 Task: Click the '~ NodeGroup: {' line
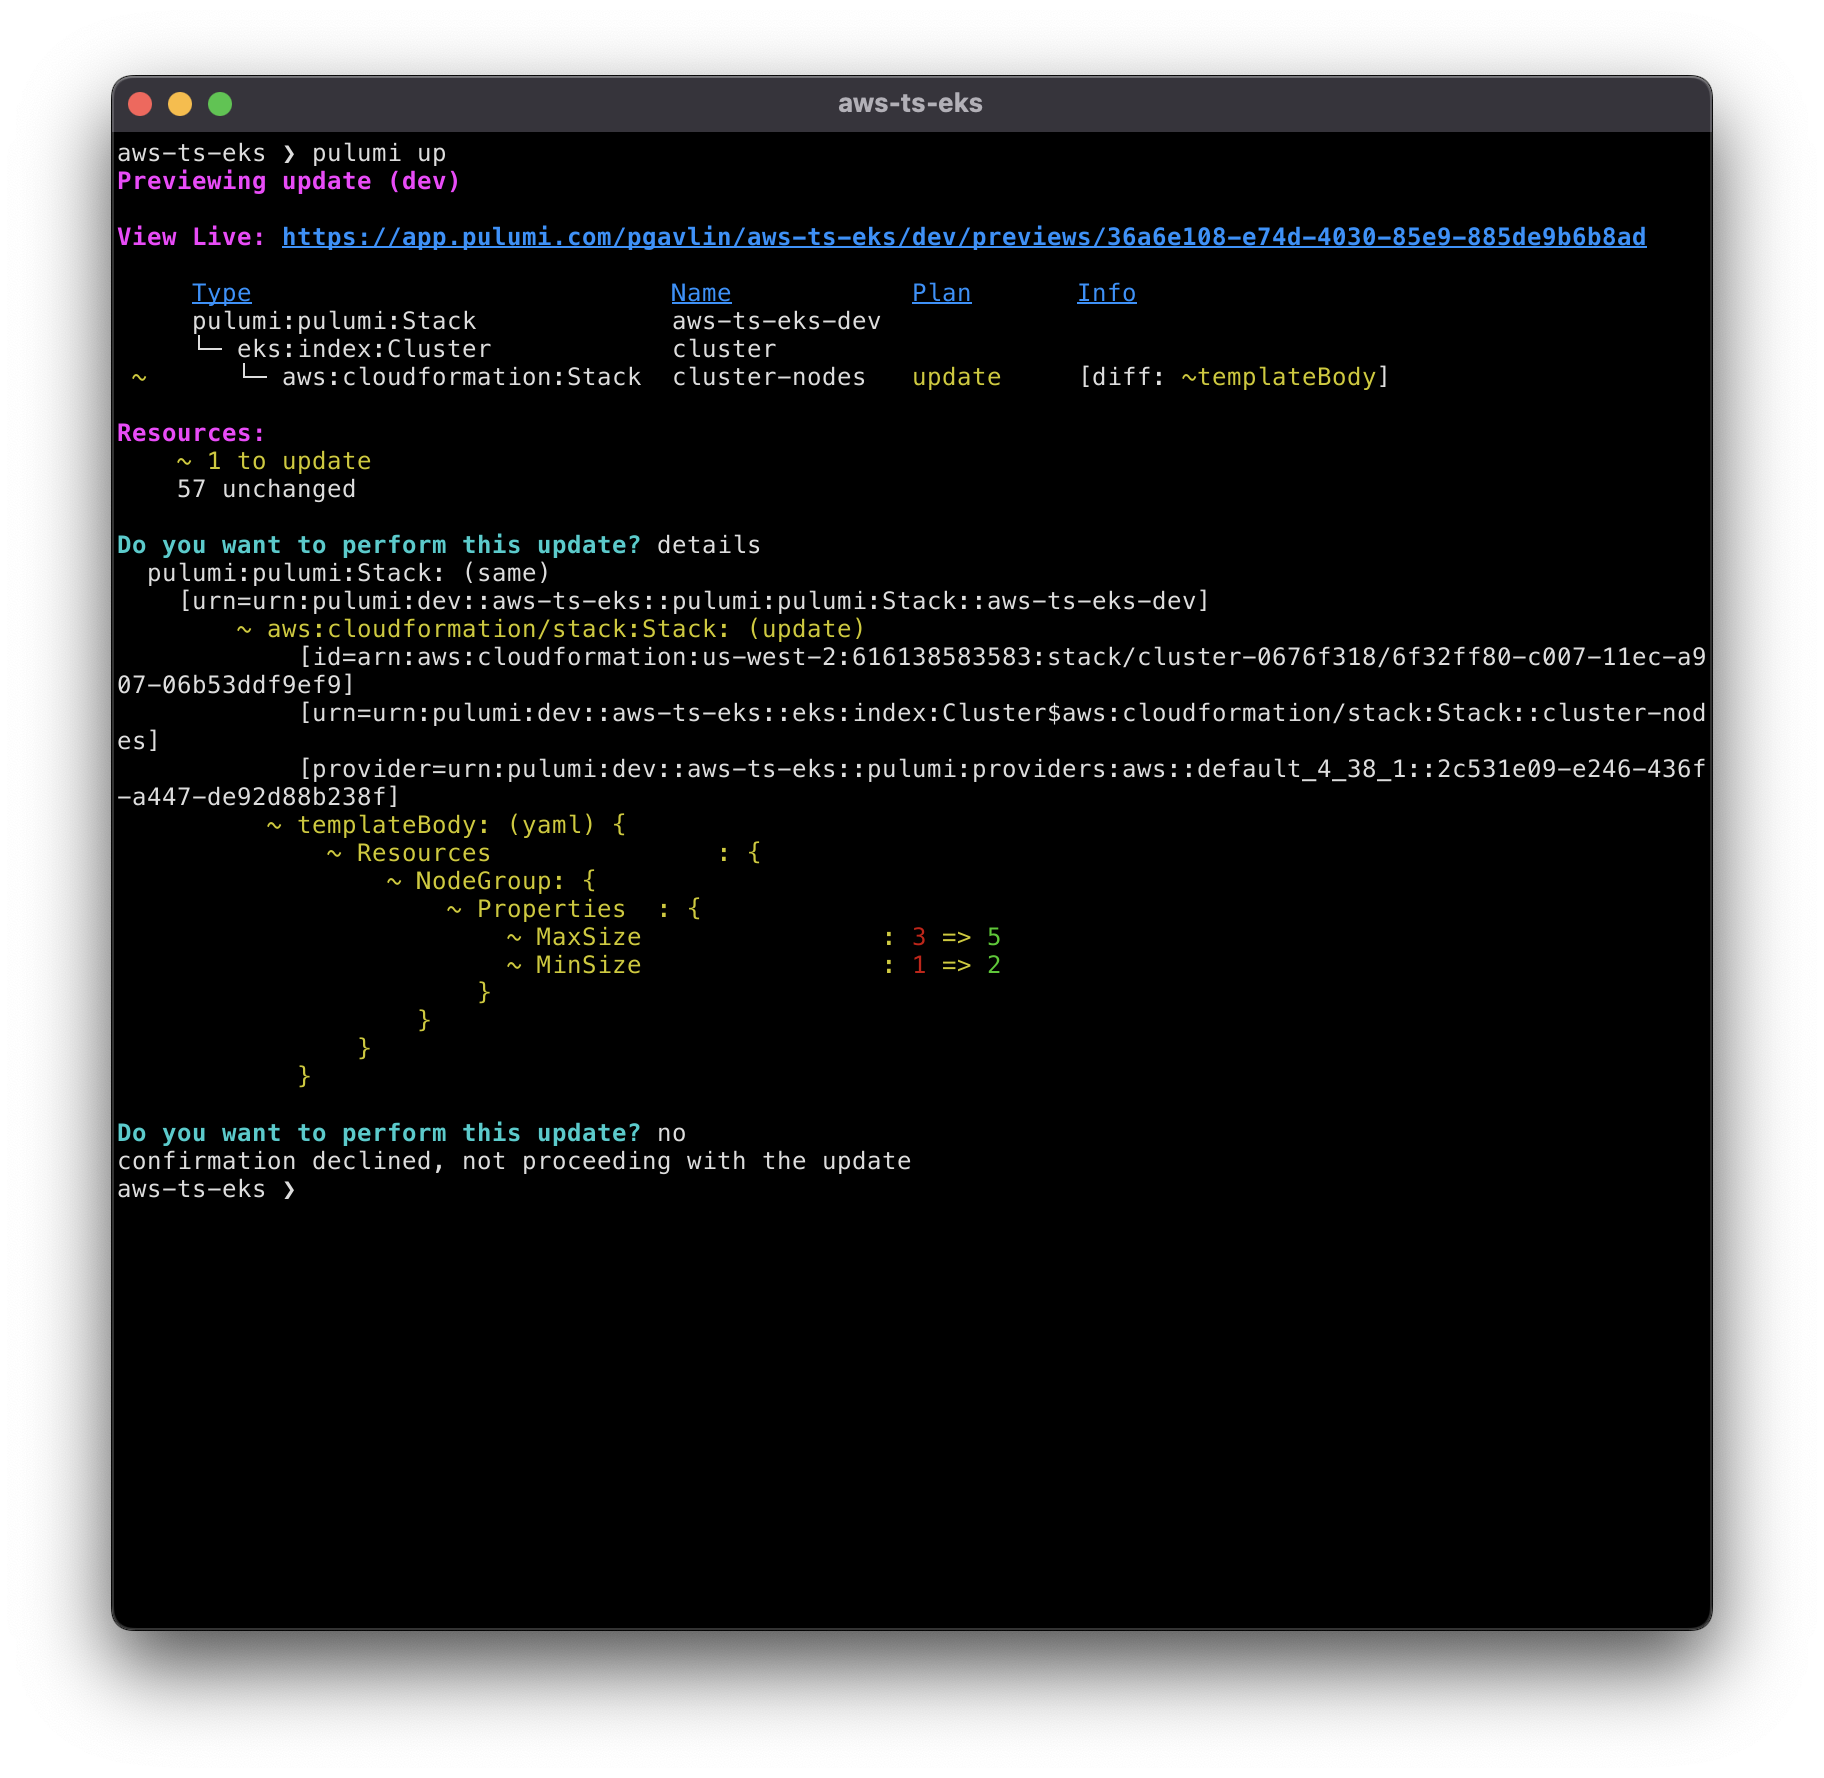(x=491, y=881)
